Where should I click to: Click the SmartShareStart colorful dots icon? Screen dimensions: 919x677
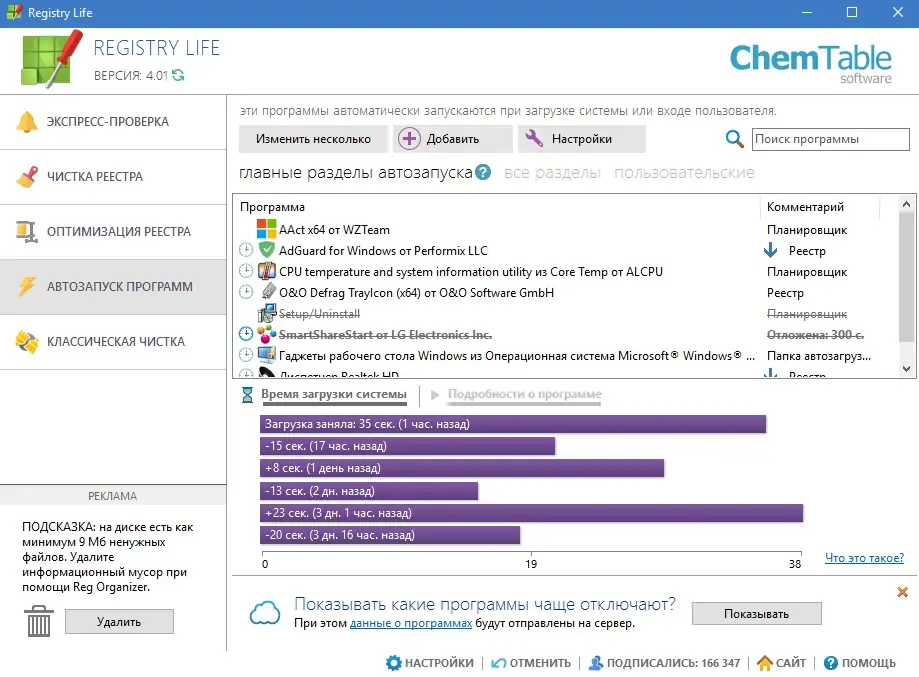click(x=267, y=334)
